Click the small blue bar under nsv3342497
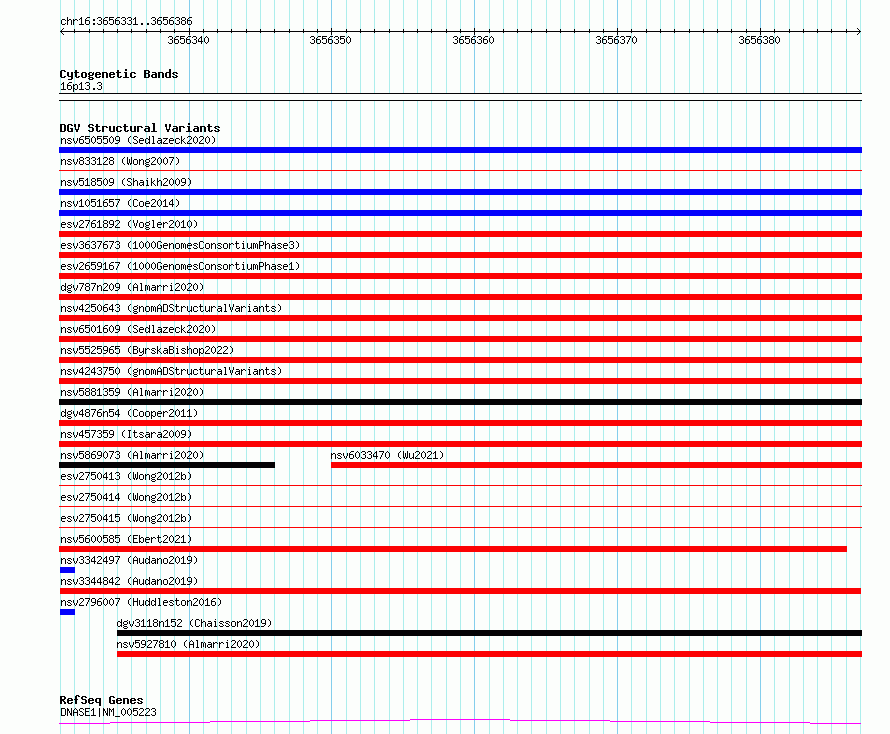The image size is (890, 734). 67,570
